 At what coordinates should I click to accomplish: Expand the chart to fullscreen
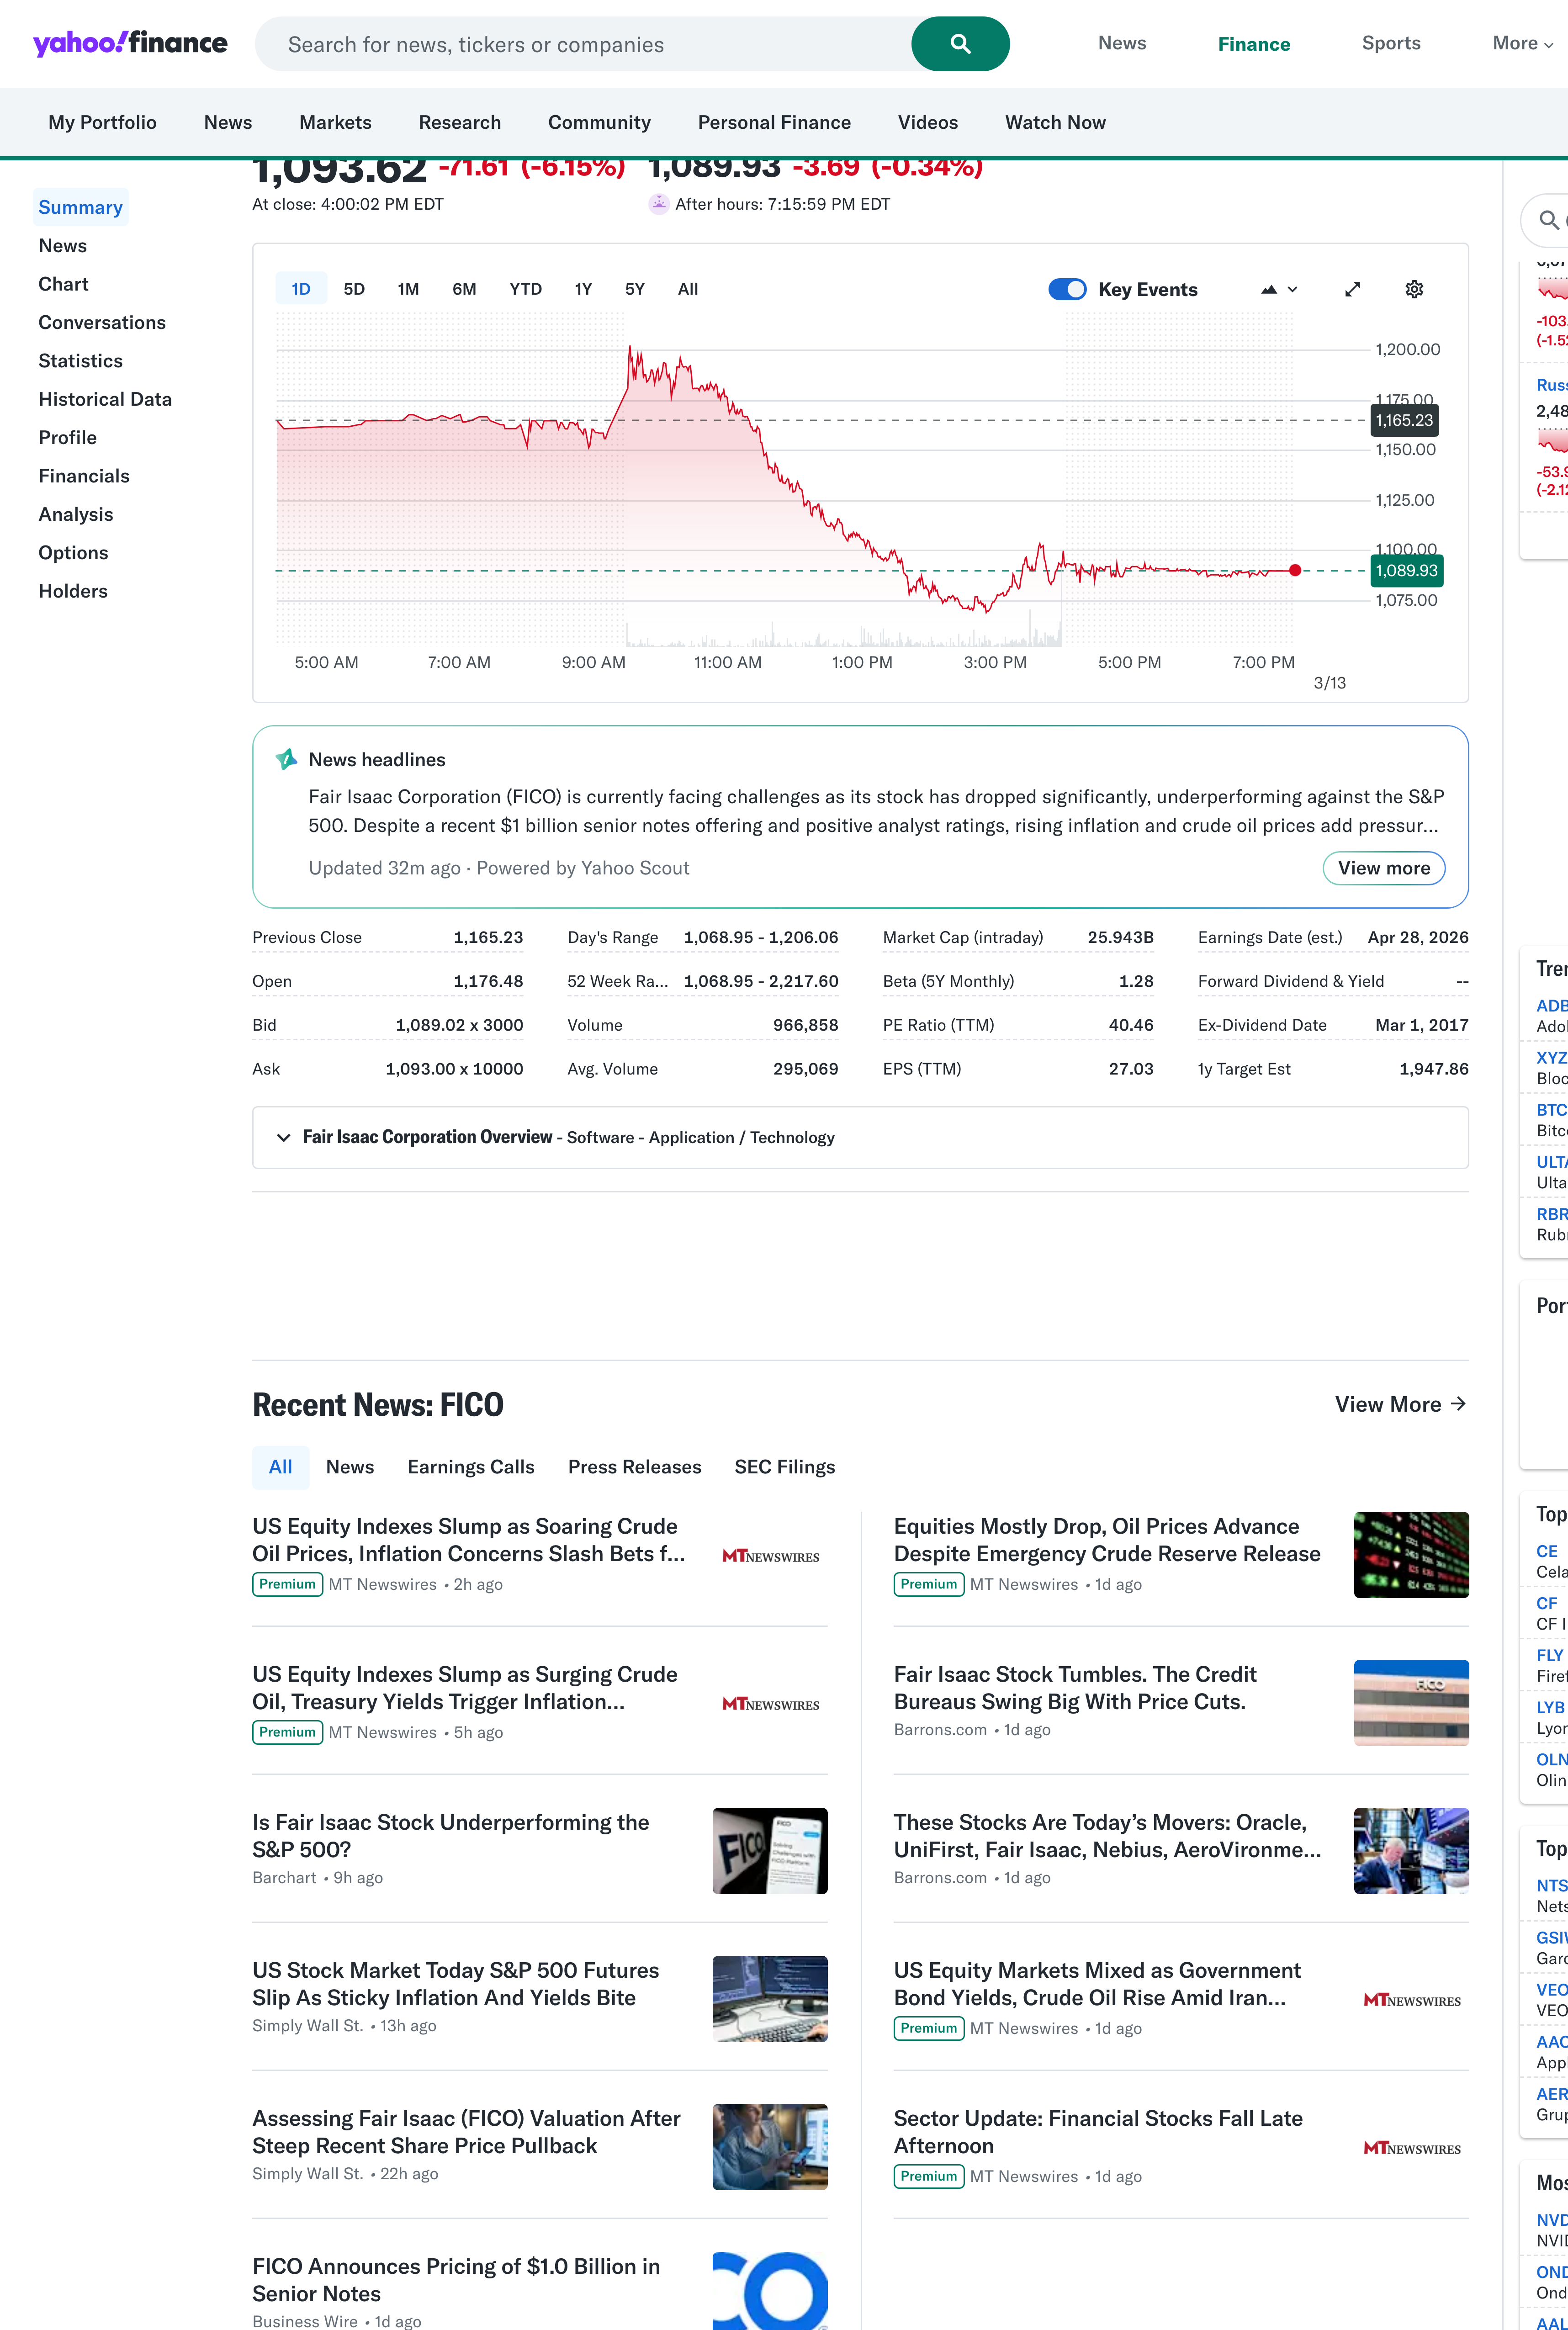1353,289
